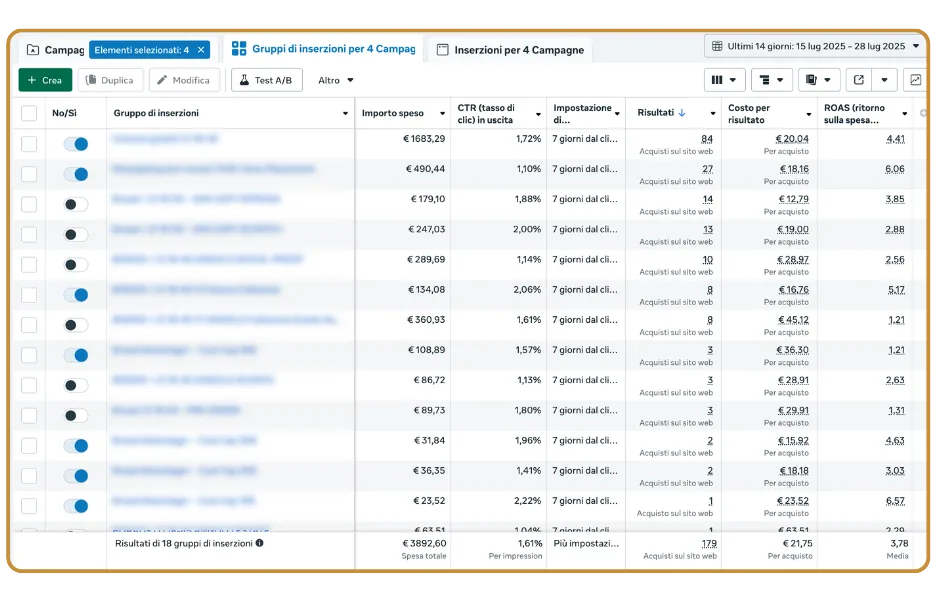Open the cost value €20,04 link
The width and height of the screenshot is (940, 600).
pyautogui.click(x=792, y=138)
